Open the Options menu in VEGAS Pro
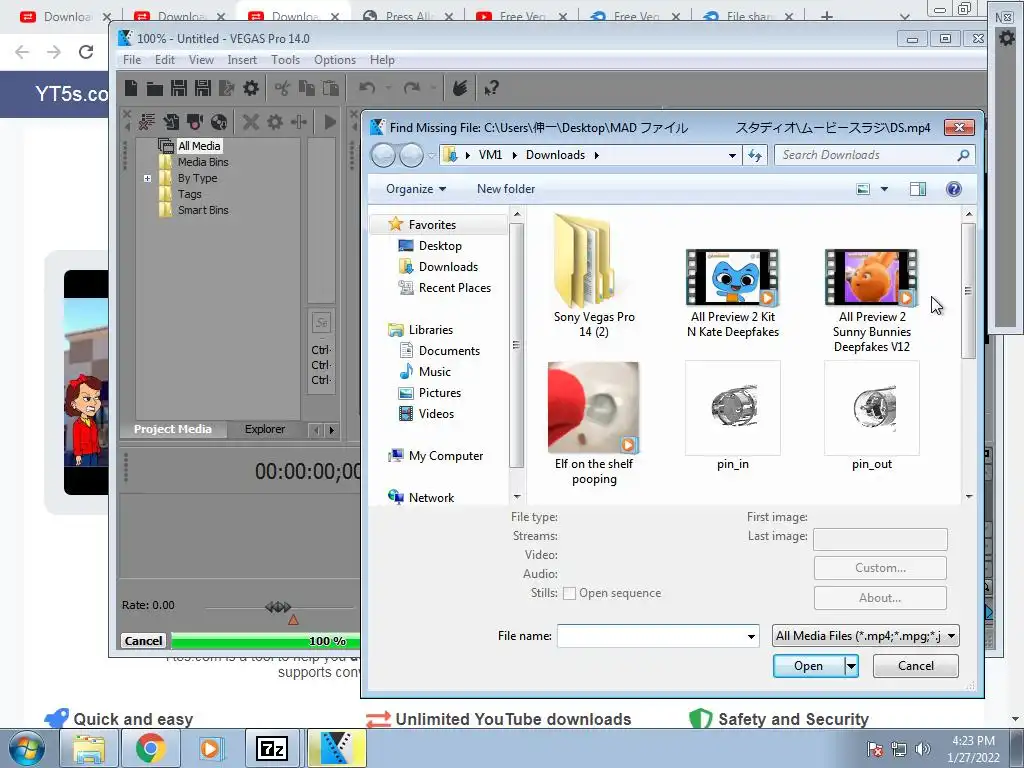 tap(334, 59)
